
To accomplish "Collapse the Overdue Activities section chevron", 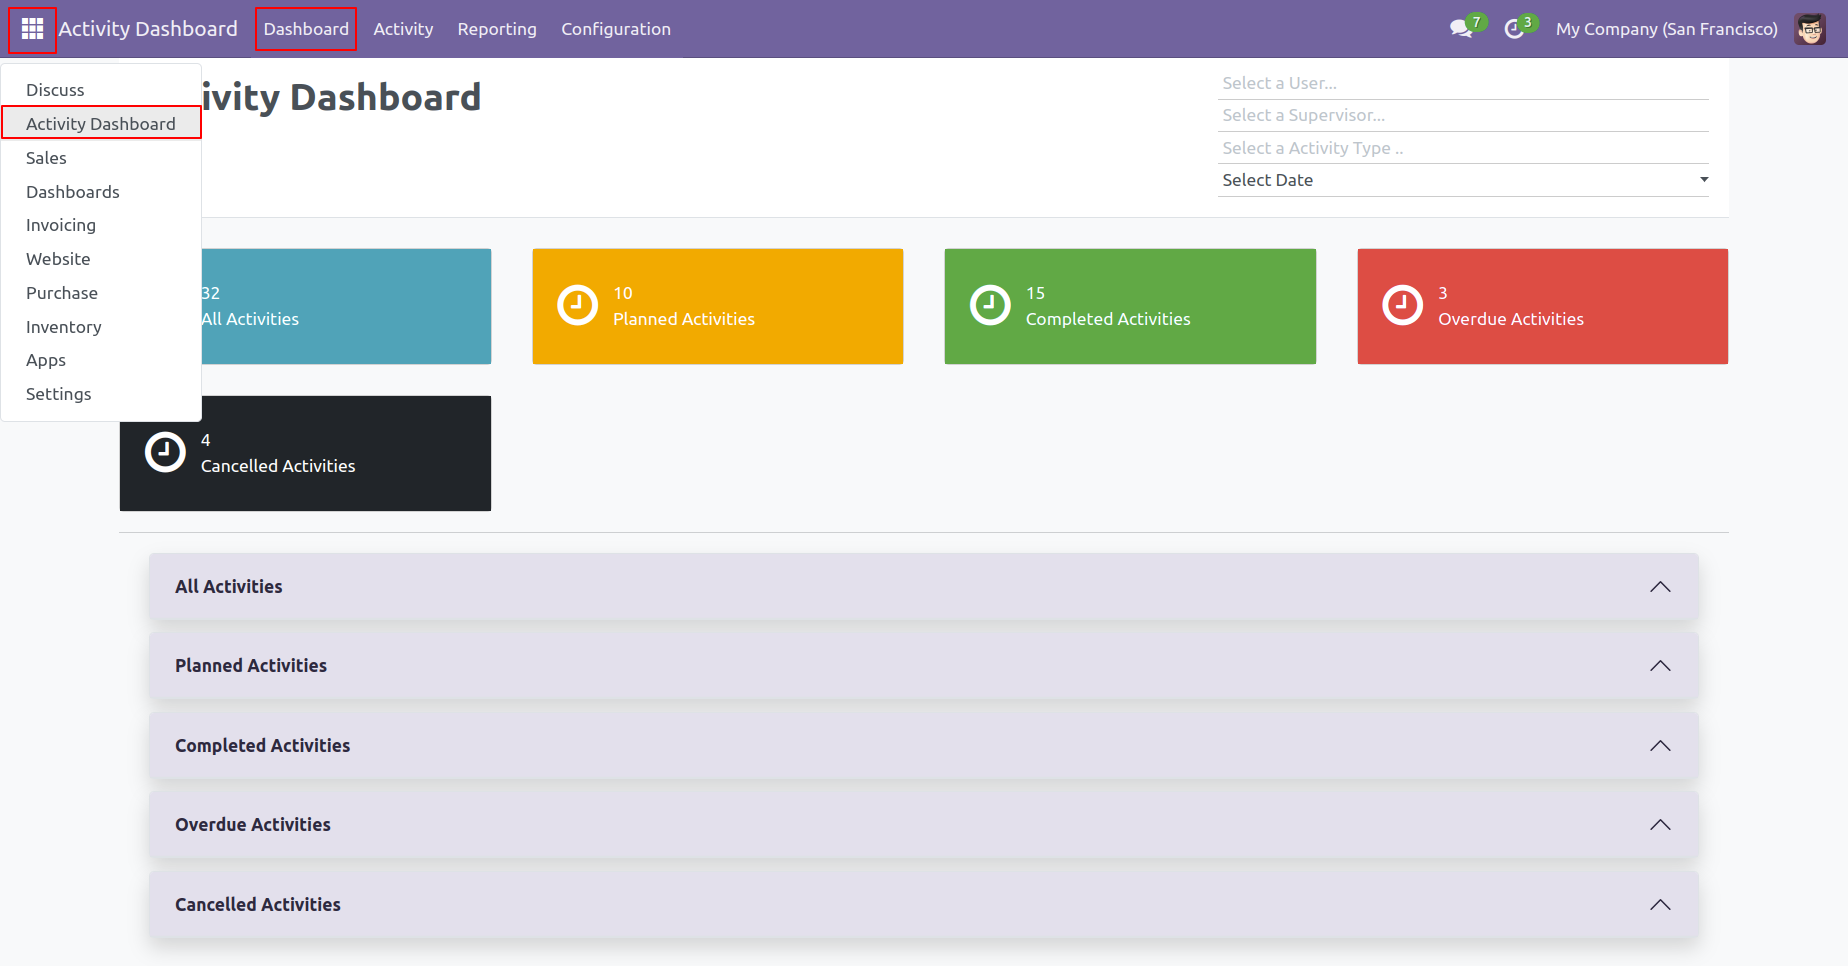I will [x=1660, y=825].
